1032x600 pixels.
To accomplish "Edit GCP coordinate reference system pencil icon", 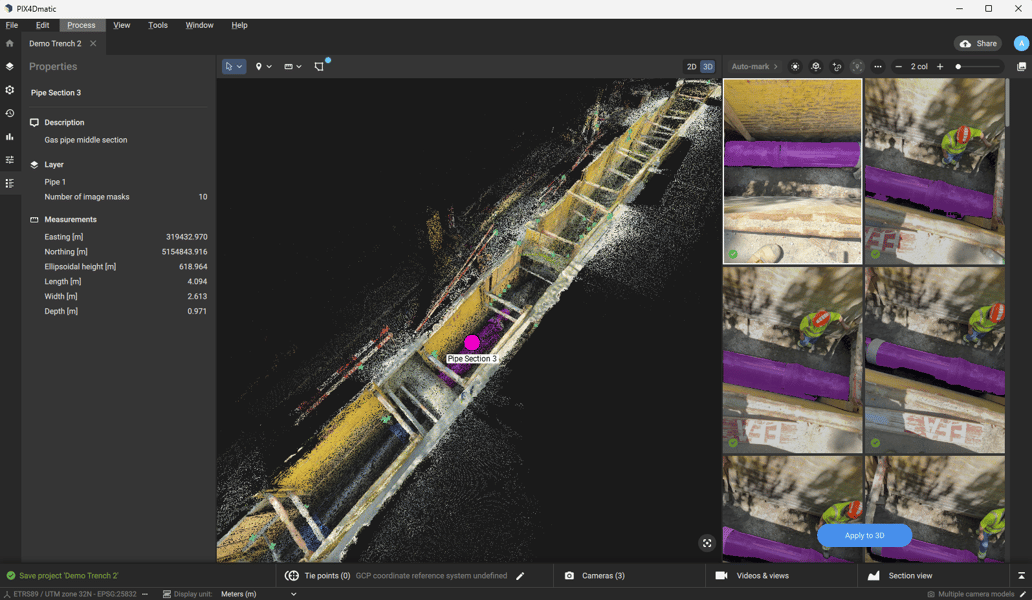I will (x=520, y=576).
